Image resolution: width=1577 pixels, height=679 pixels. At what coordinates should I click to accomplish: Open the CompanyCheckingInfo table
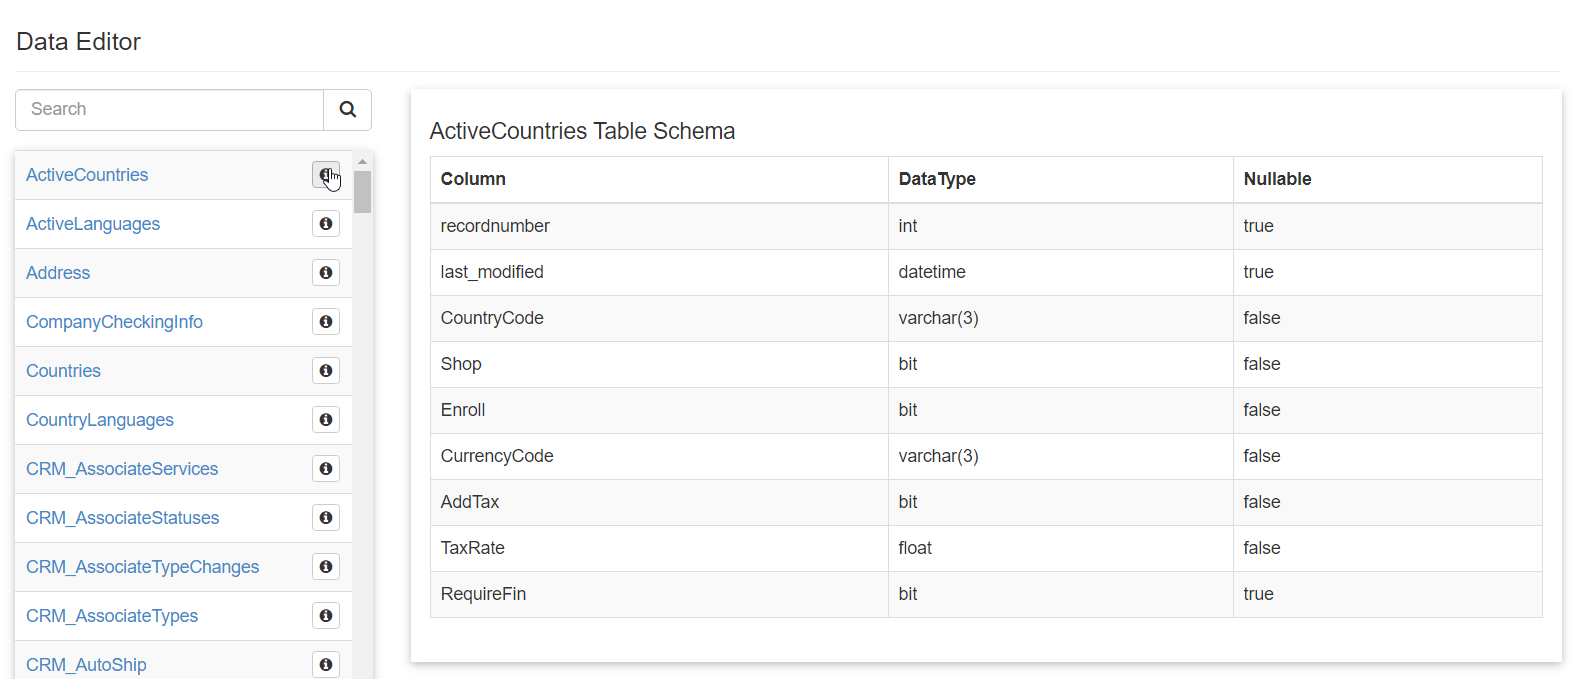pos(114,322)
